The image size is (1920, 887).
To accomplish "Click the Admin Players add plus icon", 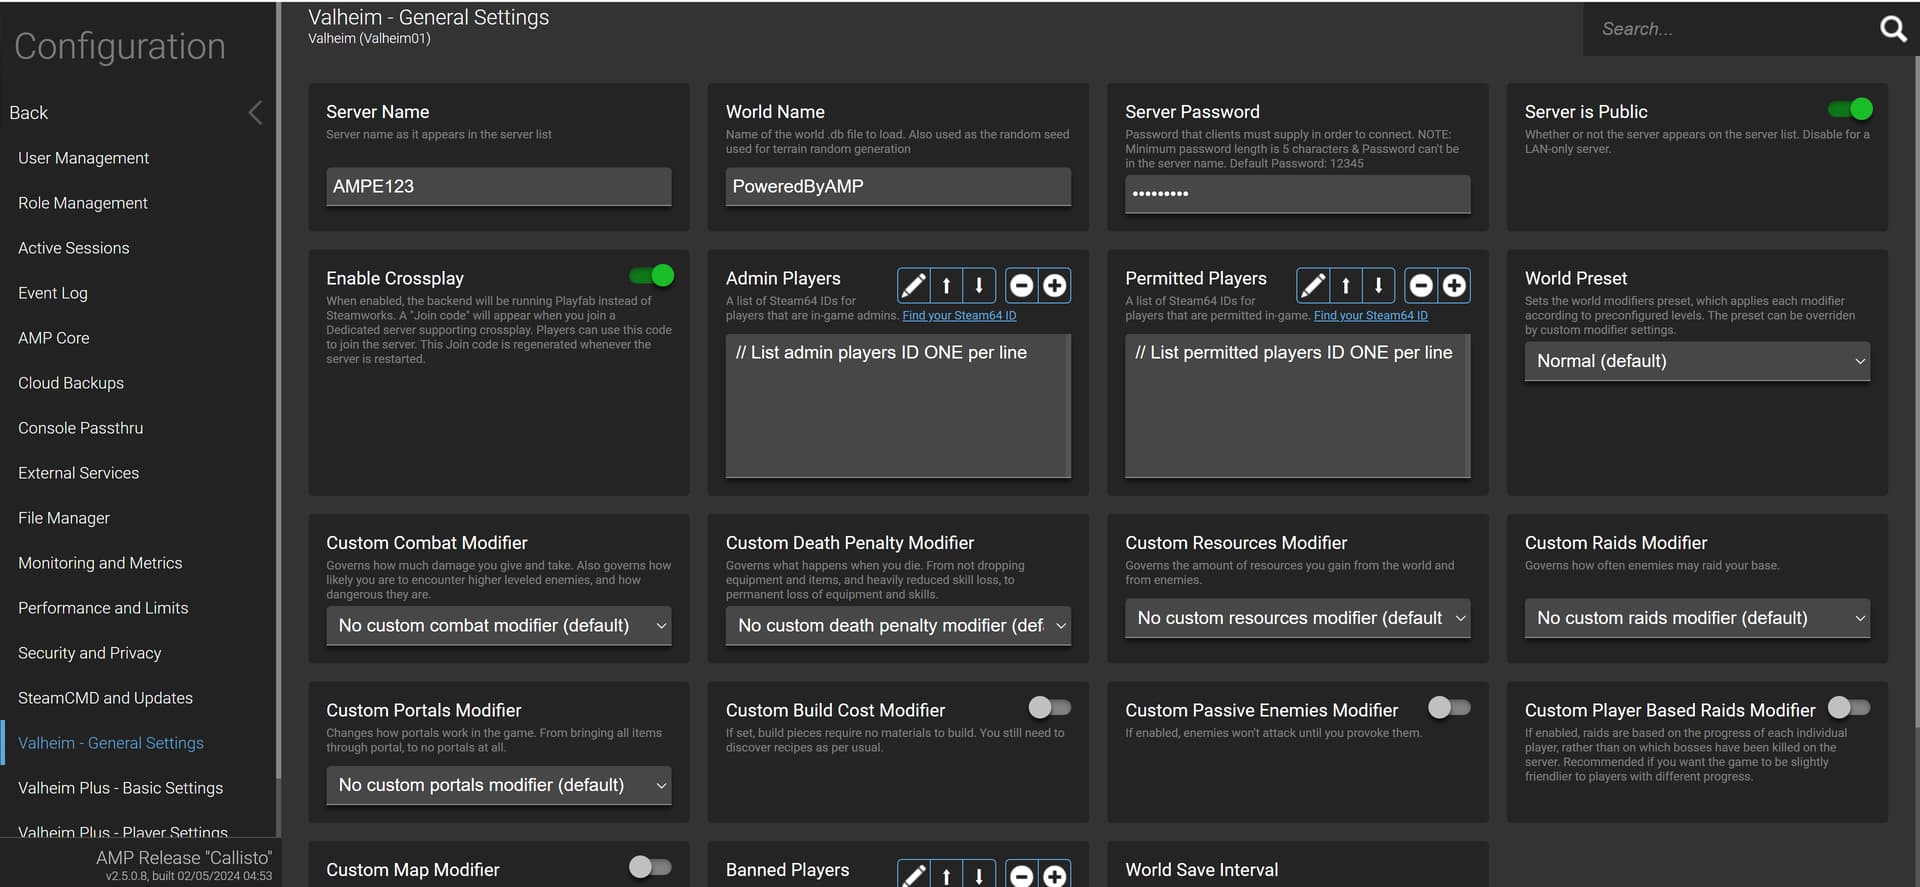I will [x=1054, y=286].
